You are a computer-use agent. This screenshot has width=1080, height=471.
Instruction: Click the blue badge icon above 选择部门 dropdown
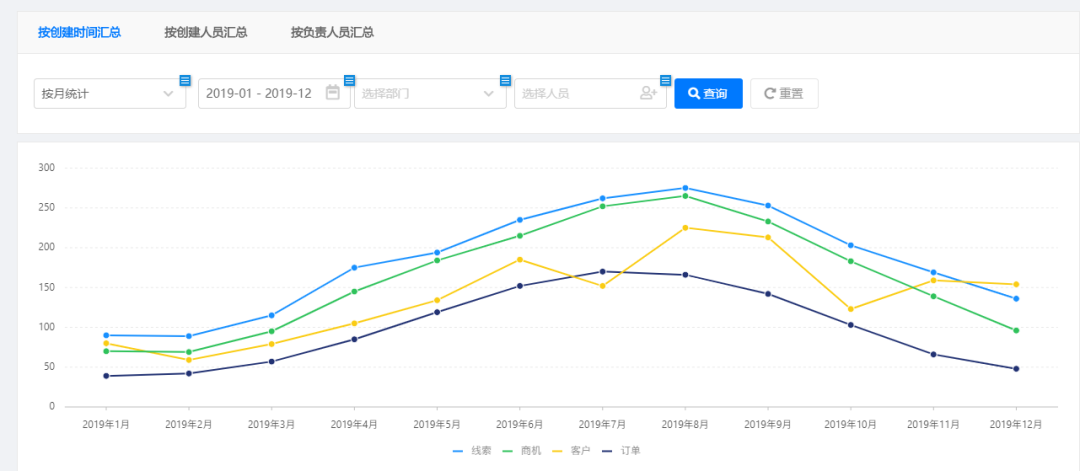(x=505, y=80)
